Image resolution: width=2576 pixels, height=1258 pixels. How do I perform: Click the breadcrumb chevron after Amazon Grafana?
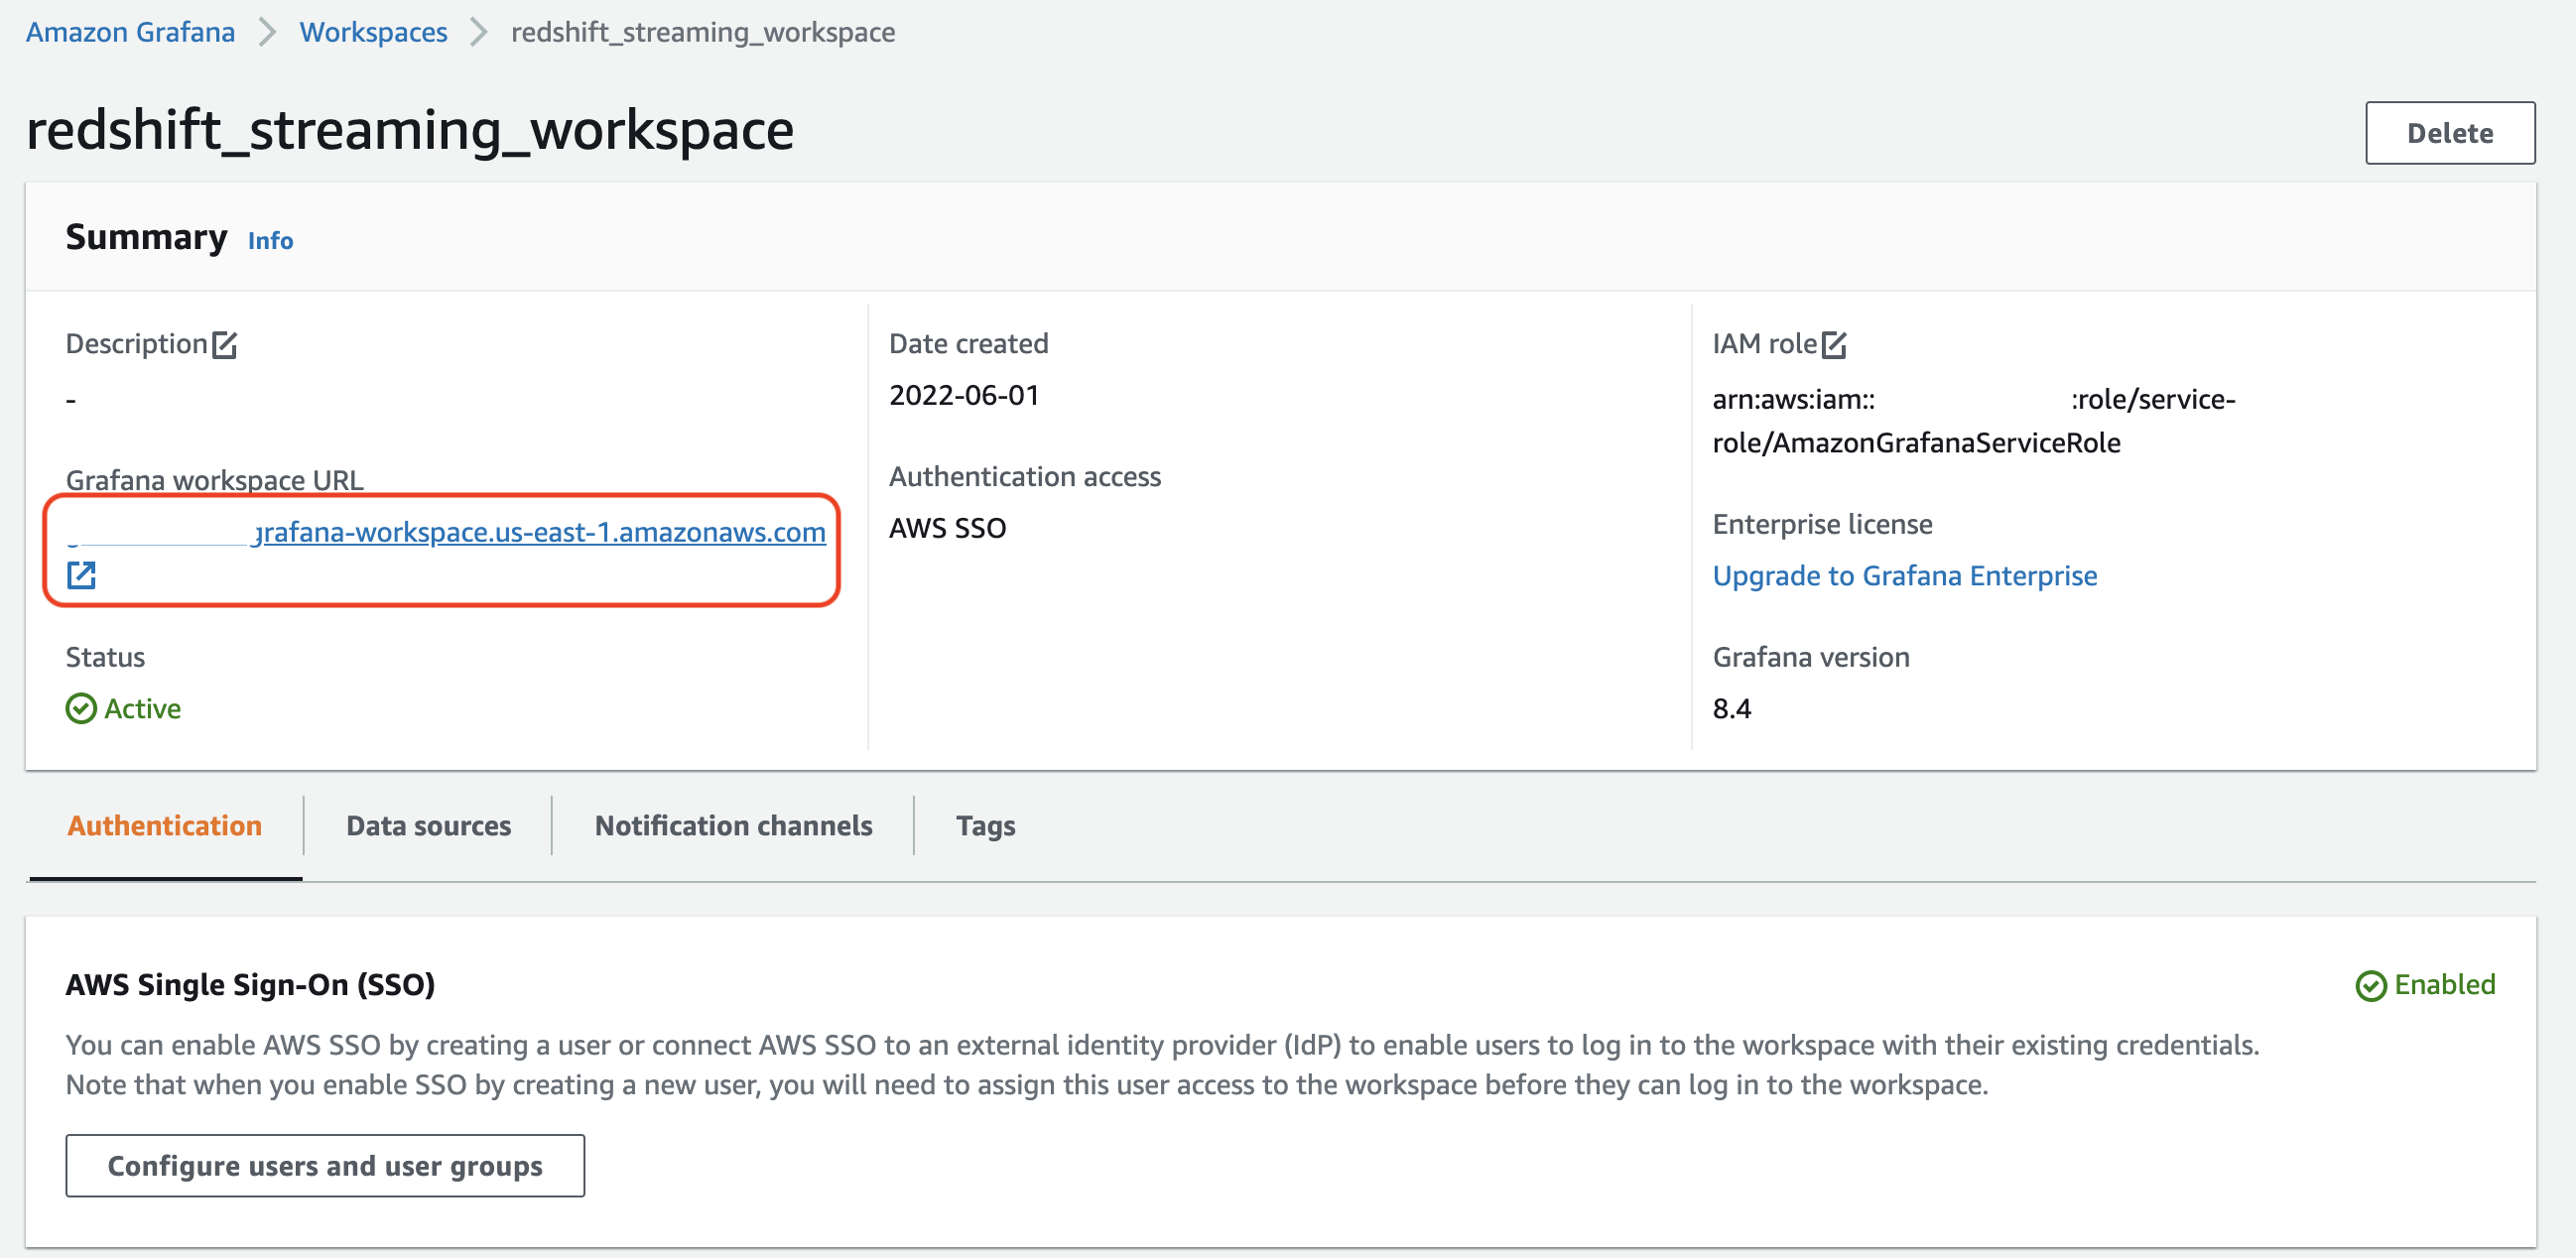(267, 32)
